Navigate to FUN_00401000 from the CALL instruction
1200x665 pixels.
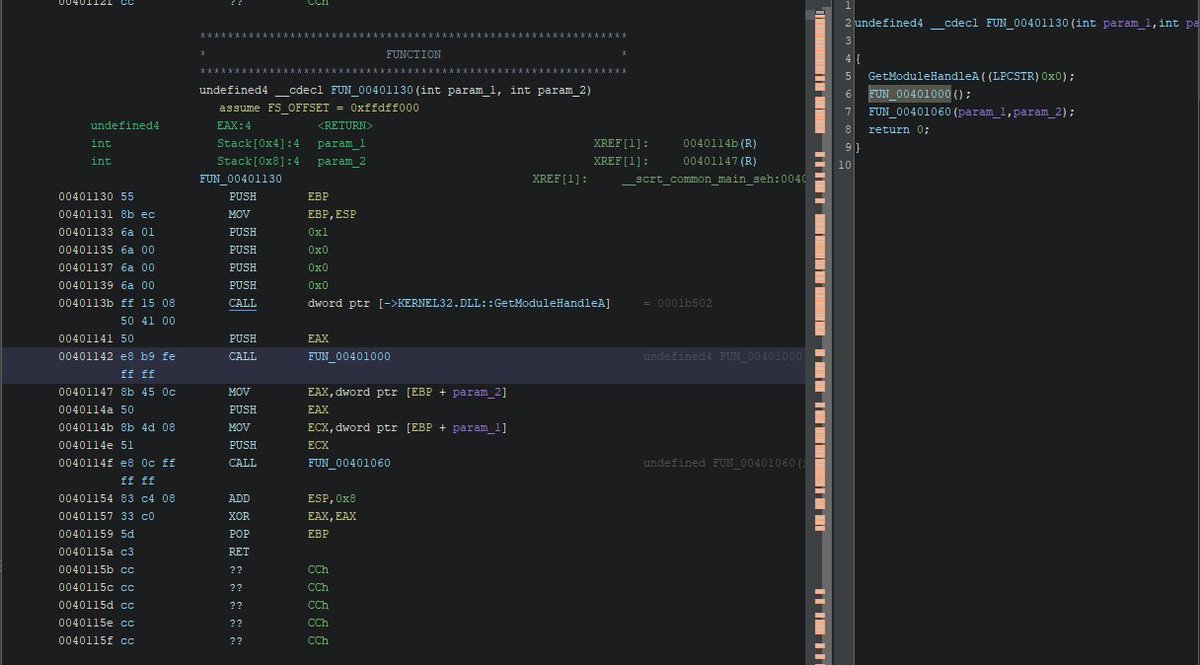pos(340,356)
